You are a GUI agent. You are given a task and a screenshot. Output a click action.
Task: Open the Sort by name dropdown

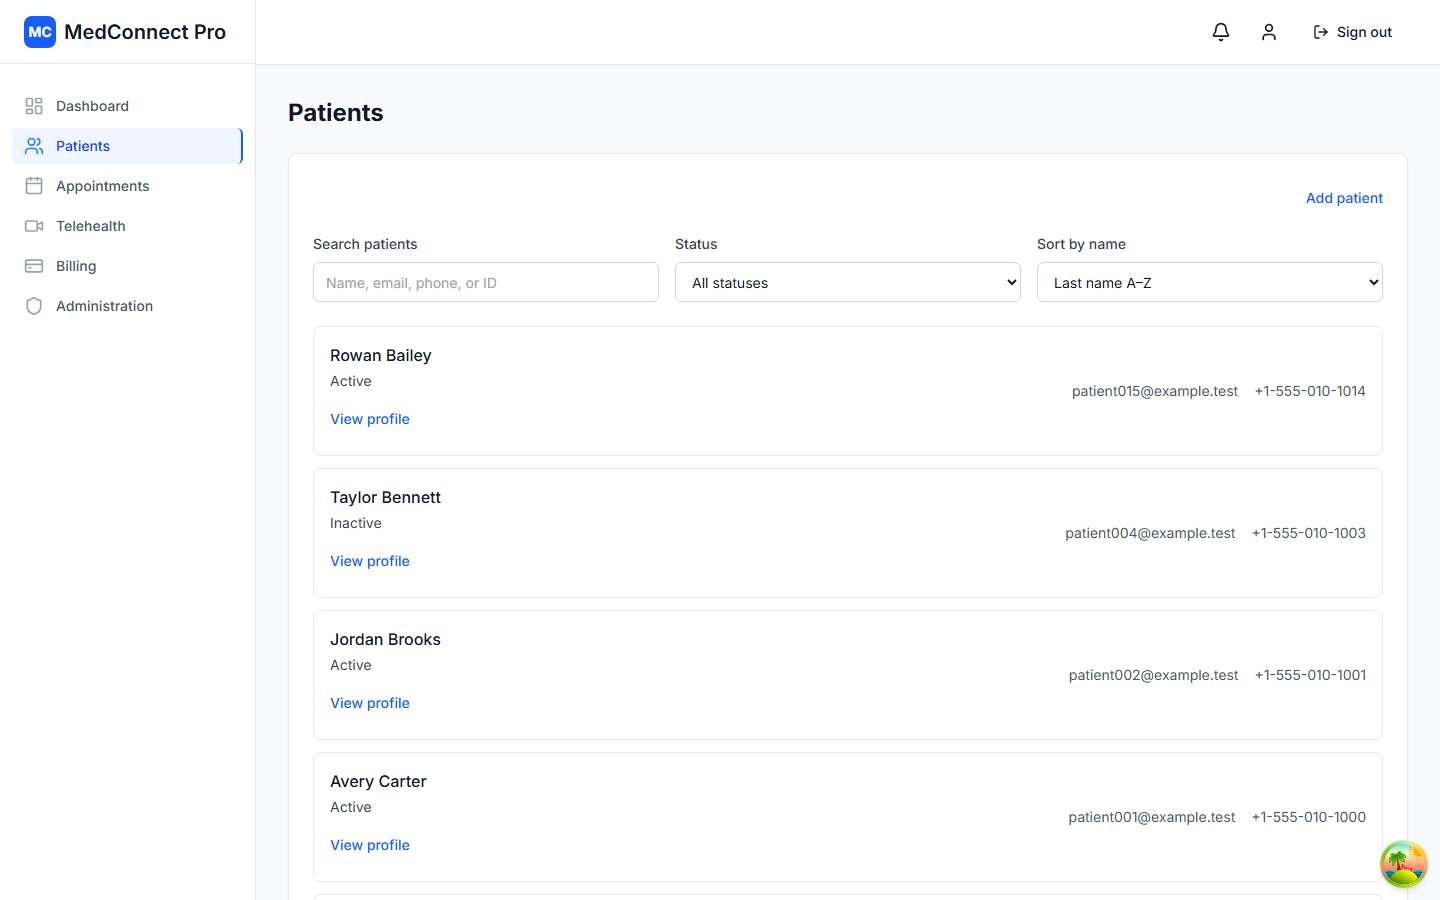tap(1210, 282)
